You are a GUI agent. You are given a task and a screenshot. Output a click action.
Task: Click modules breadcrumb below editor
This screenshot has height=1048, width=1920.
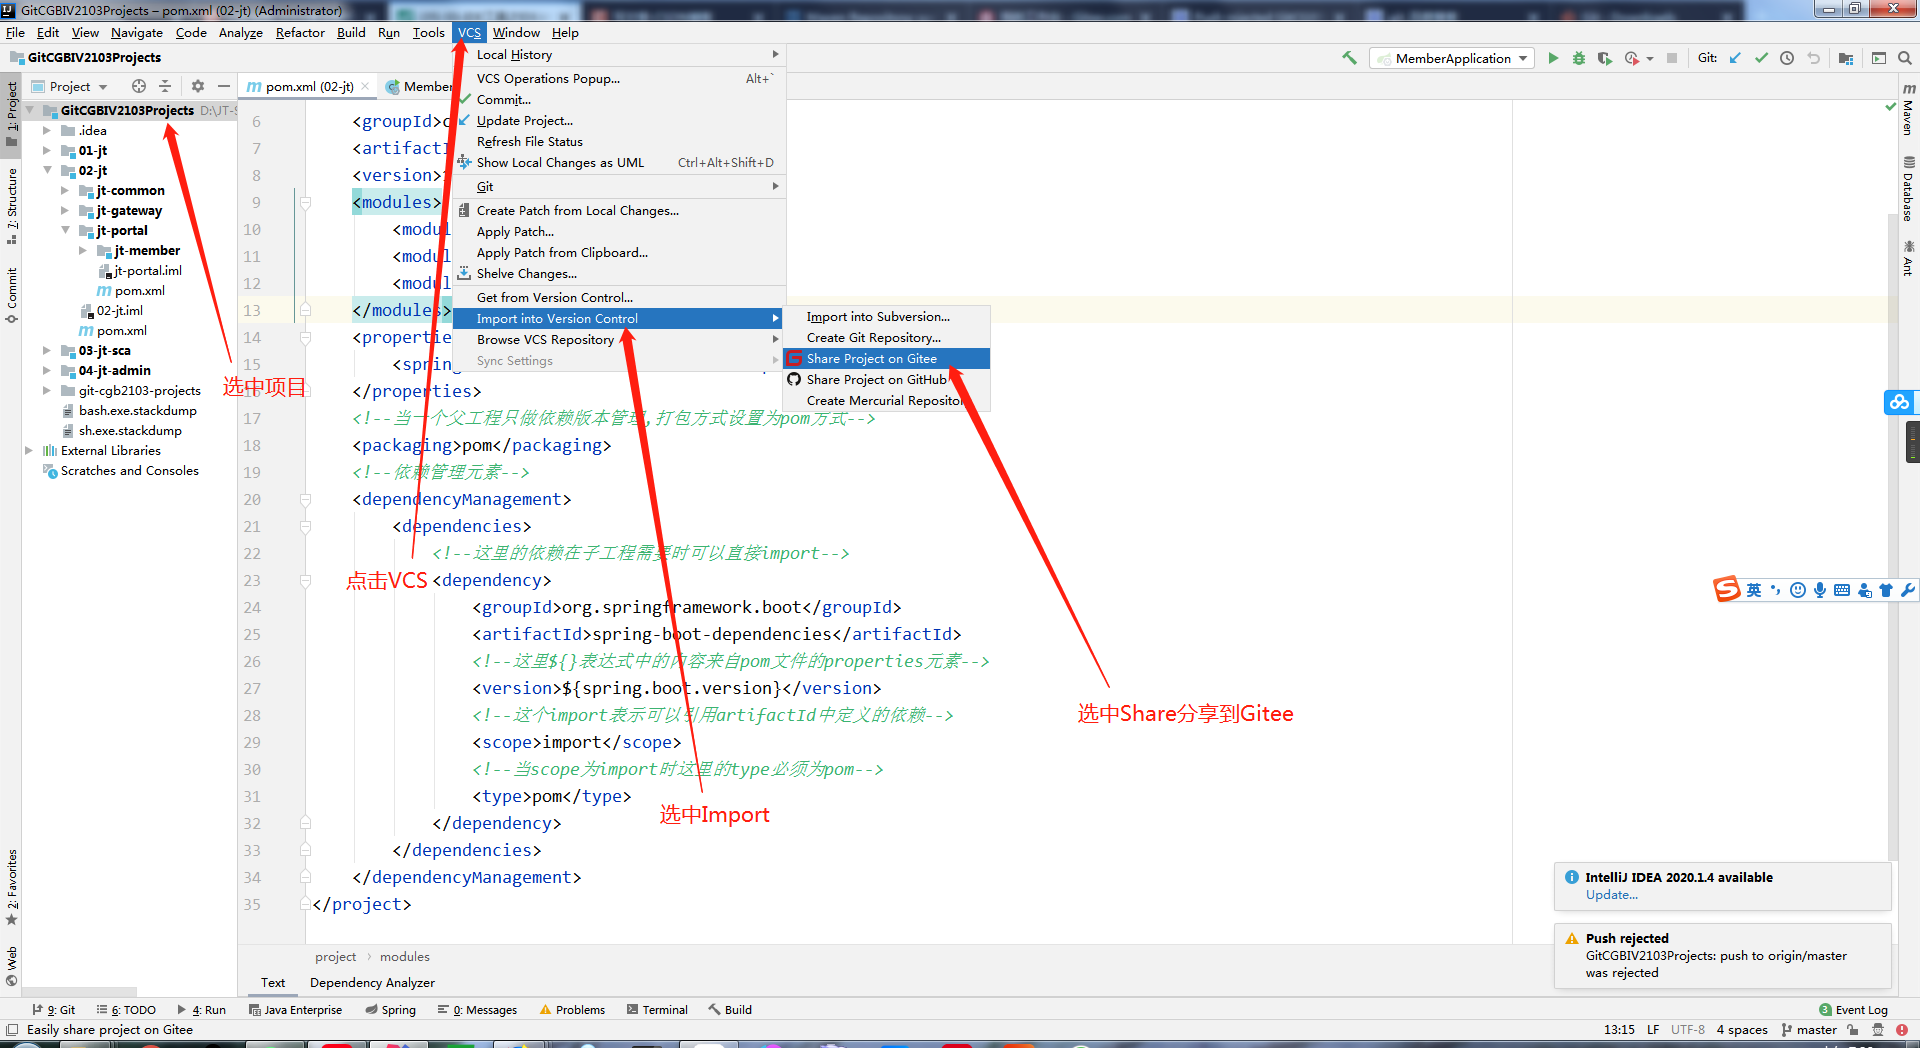pos(404,957)
